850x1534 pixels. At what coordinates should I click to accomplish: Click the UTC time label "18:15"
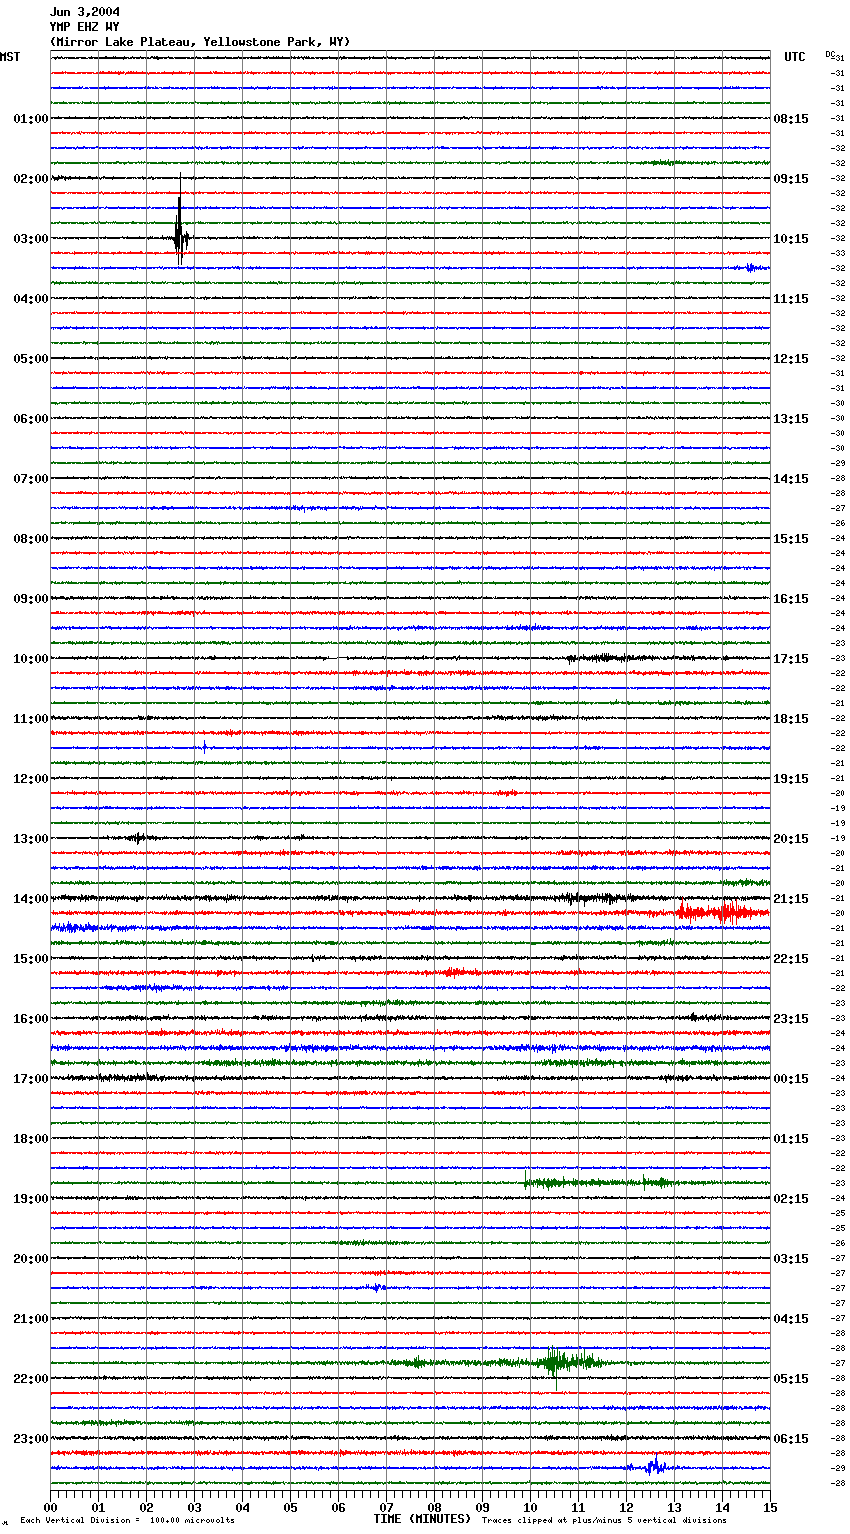pyautogui.click(x=791, y=719)
